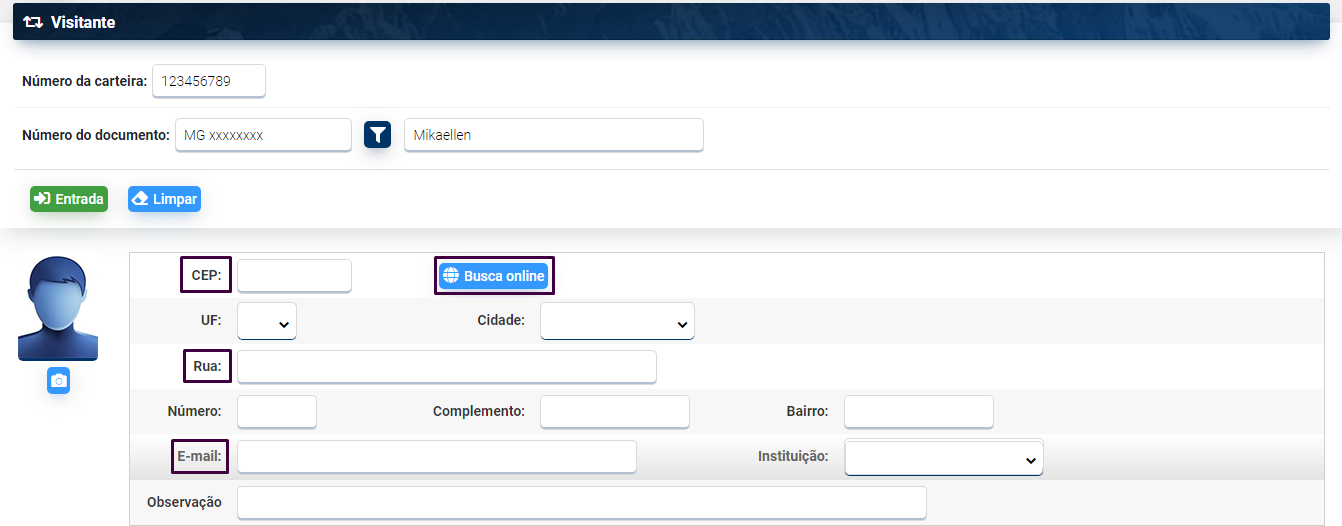This screenshot has height=526, width=1342.
Task: Click the address Número input box
Action: (277, 412)
